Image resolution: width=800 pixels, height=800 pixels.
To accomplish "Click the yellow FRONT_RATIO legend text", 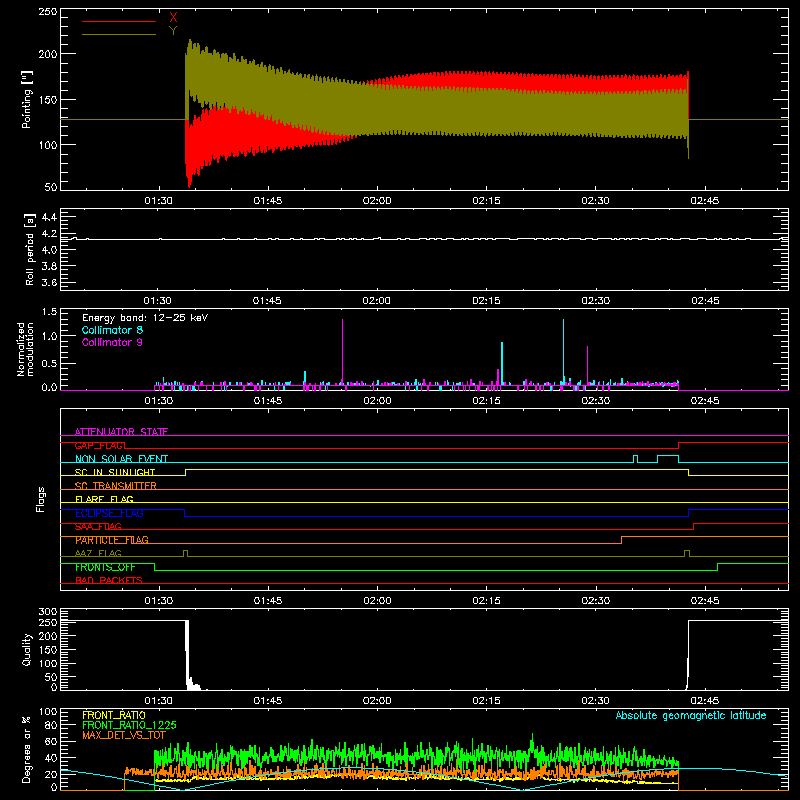I will [114, 715].
